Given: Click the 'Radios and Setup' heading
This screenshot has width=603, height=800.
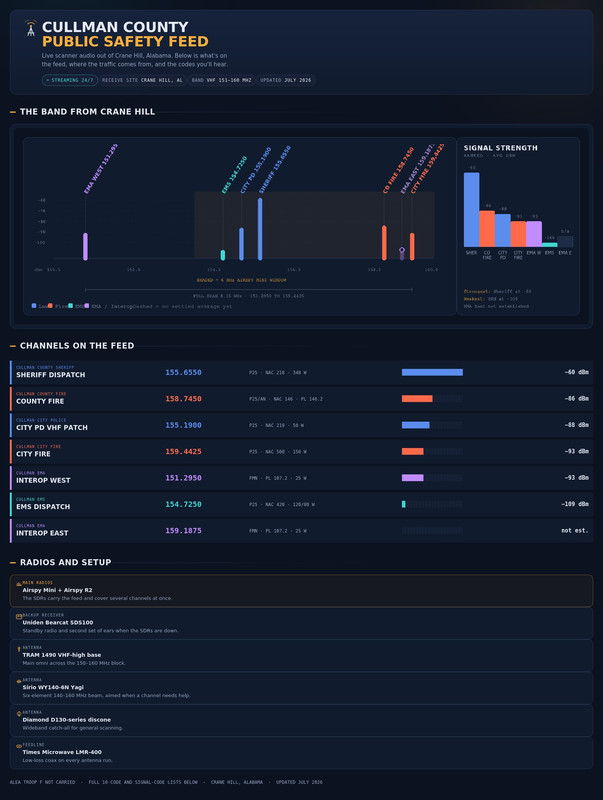Looking at the screenshot, I should click(x=65, y=562).
